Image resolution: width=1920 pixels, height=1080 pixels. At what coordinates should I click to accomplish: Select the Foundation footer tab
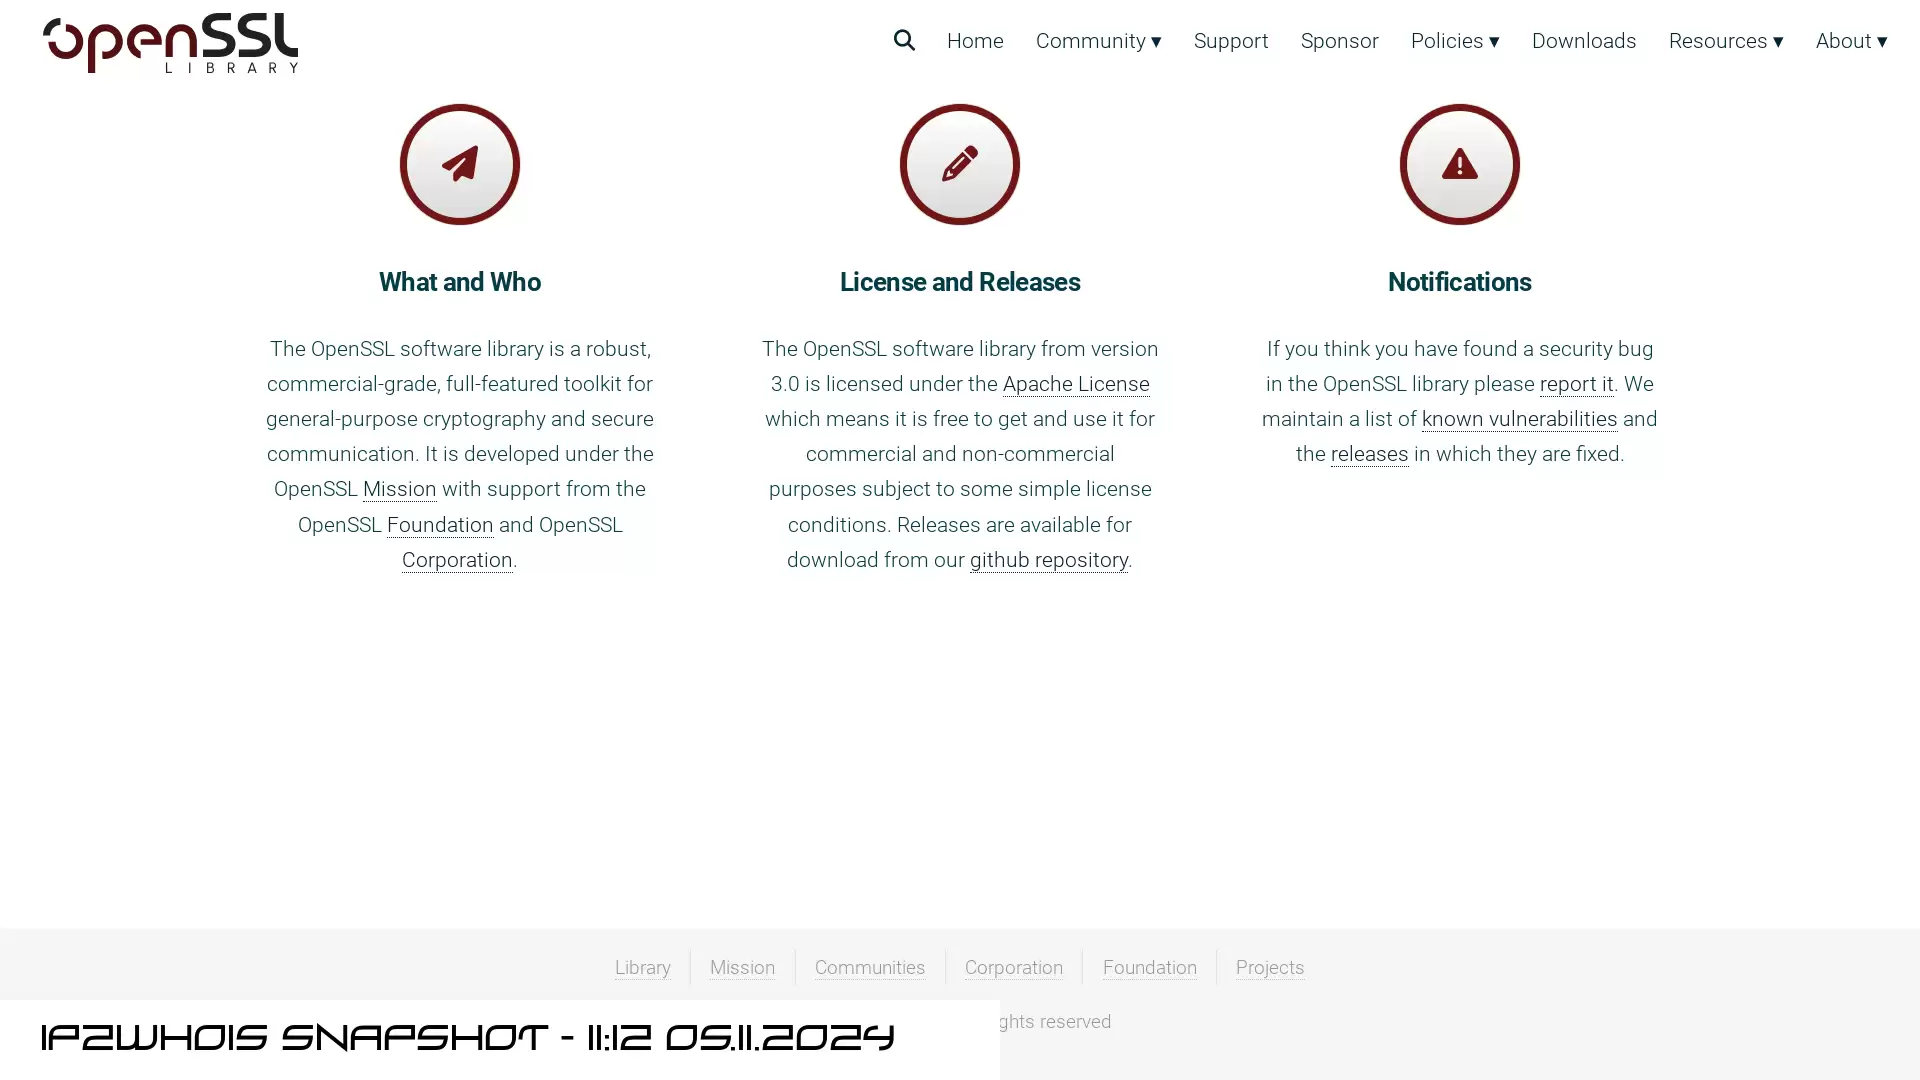[1150, 967]
